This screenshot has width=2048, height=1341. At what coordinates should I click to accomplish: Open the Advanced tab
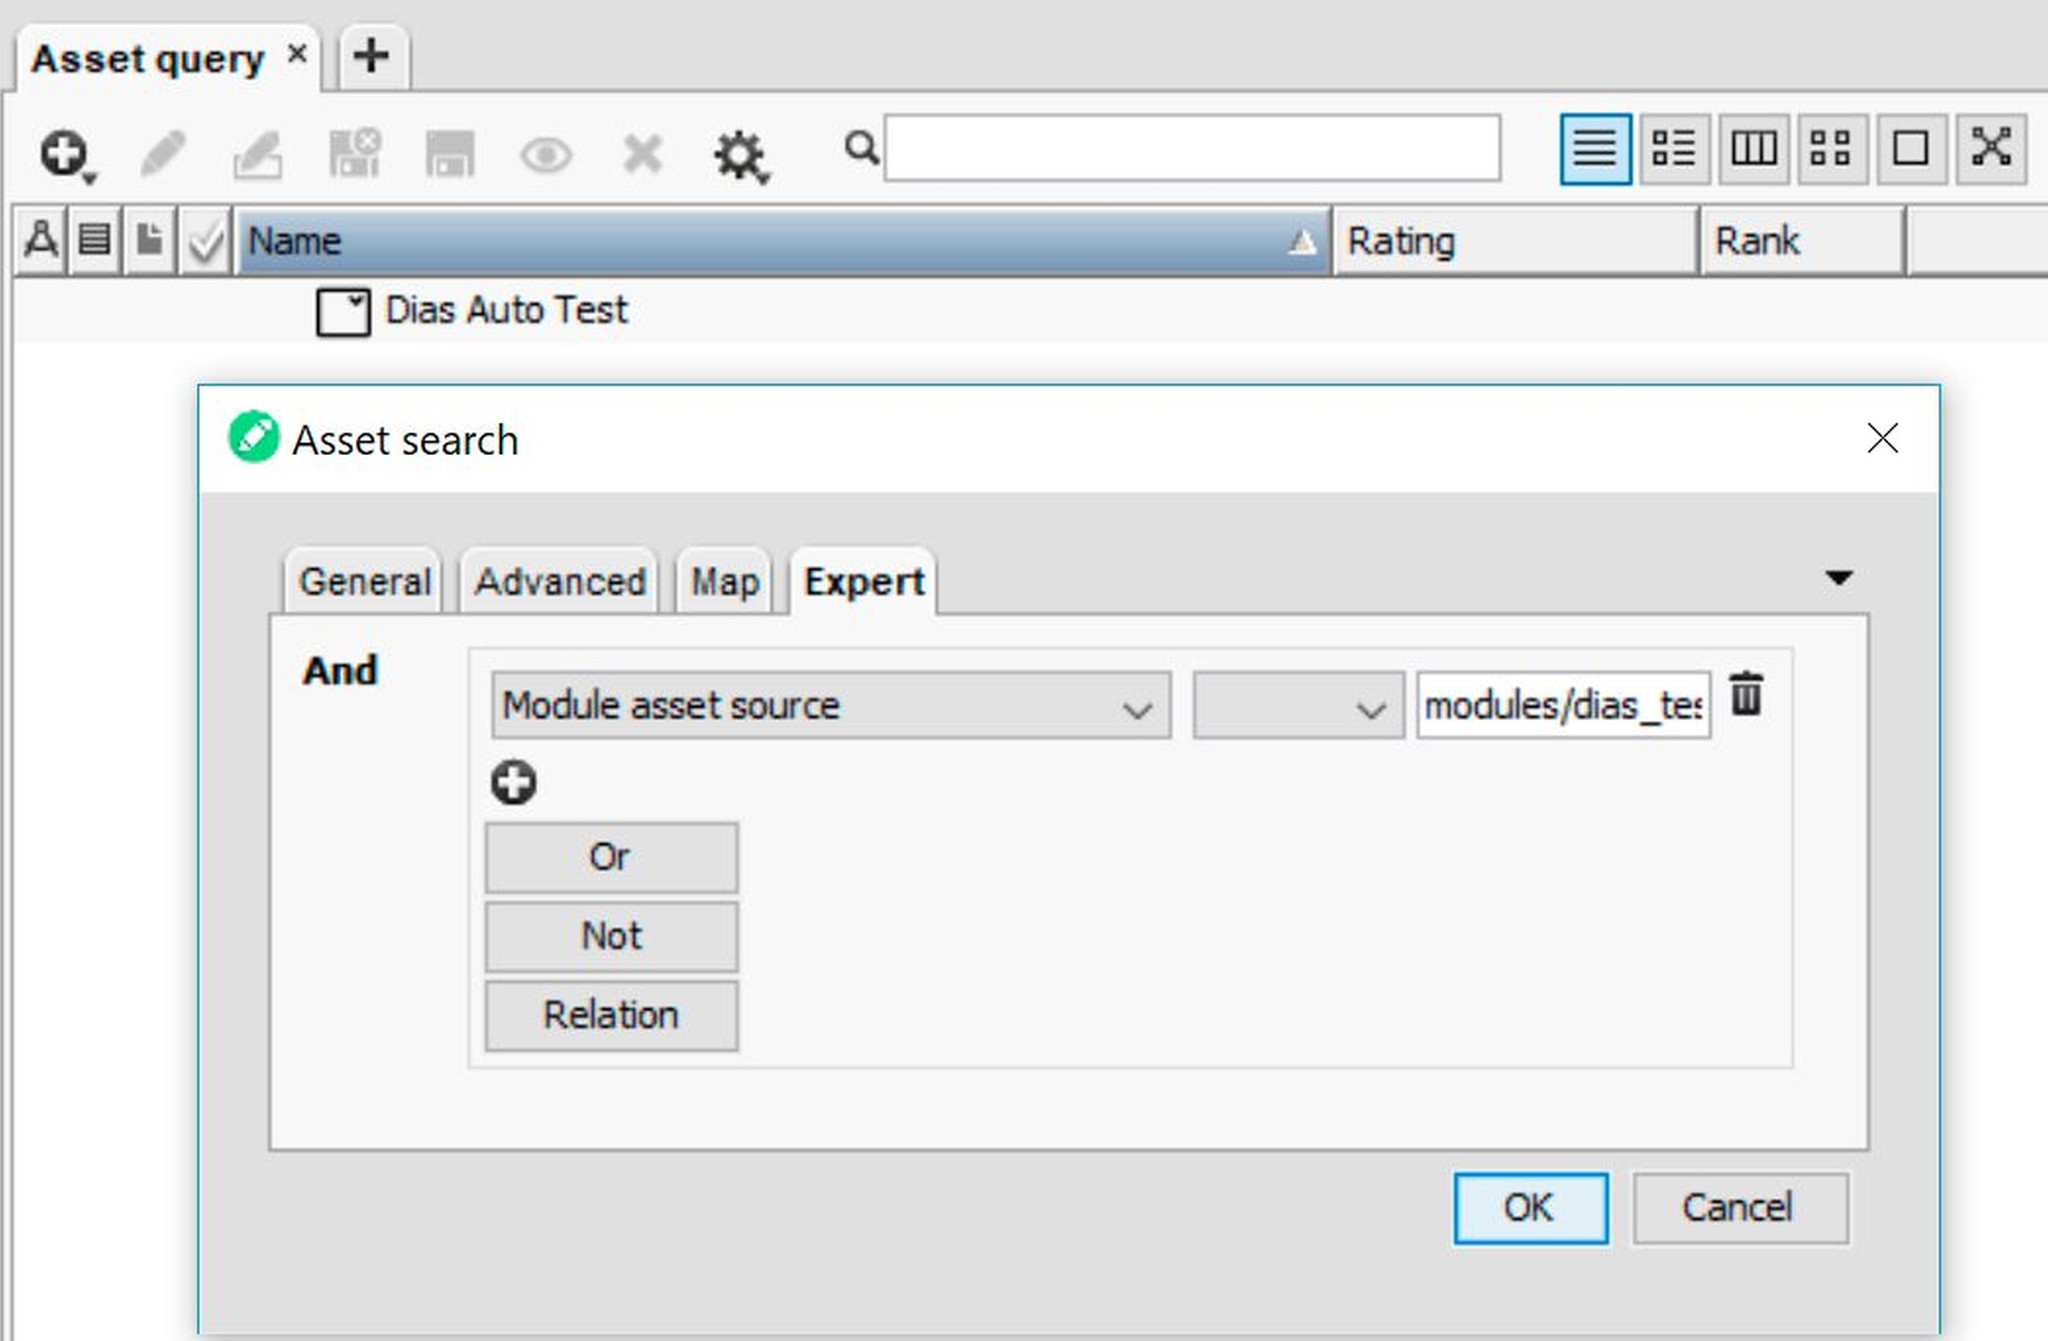[x=559, y=581]
